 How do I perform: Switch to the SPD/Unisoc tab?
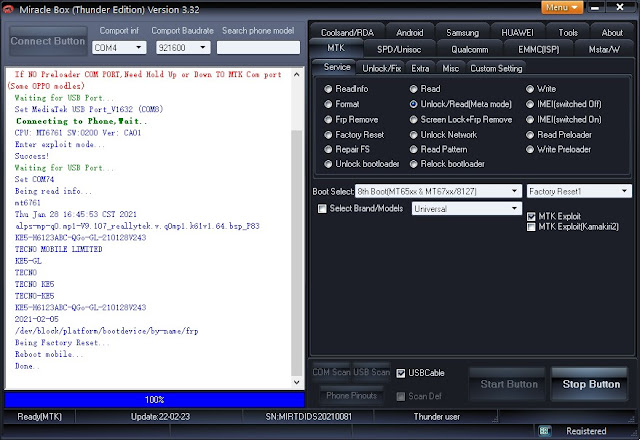[x=399, y=49]
